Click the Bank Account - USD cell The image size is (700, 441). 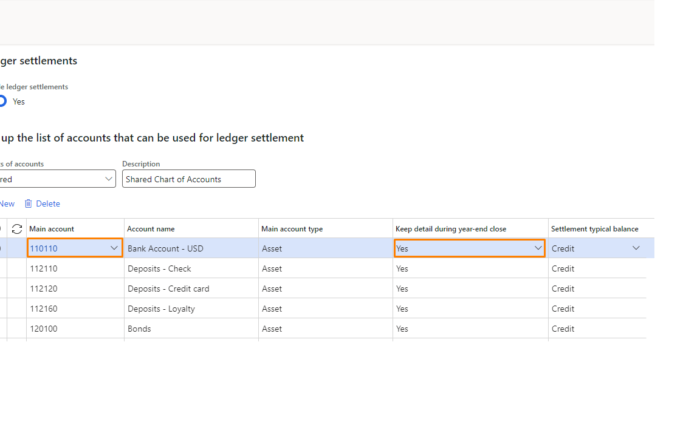pos(192,248)
